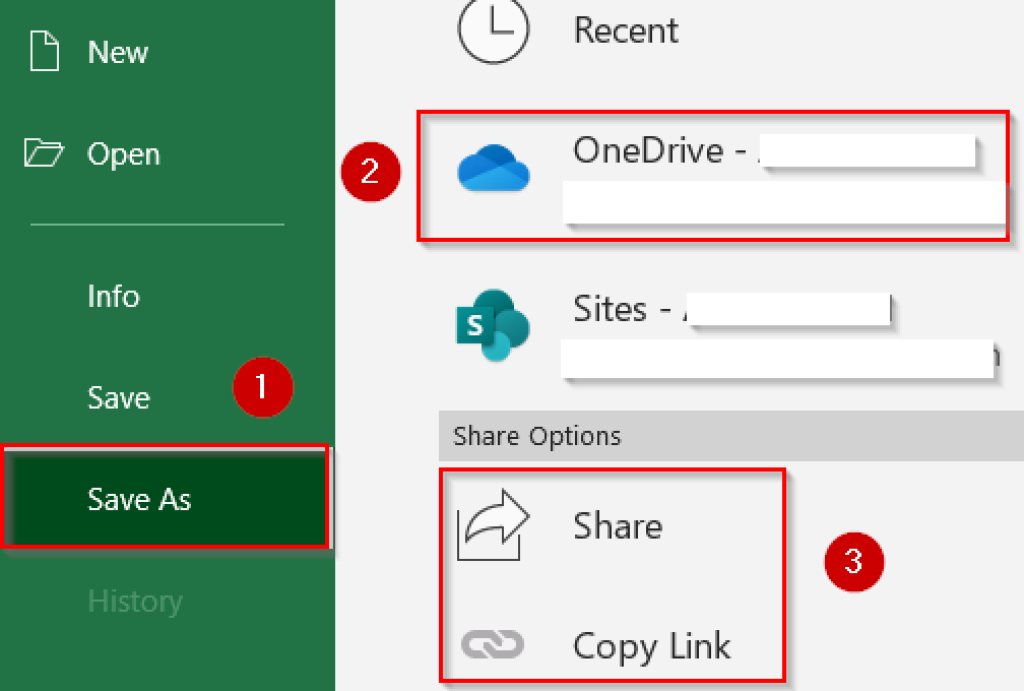This screenshot has height=691, width=1024.
Task: Click the Open folder icon
Action: [42, 154]
